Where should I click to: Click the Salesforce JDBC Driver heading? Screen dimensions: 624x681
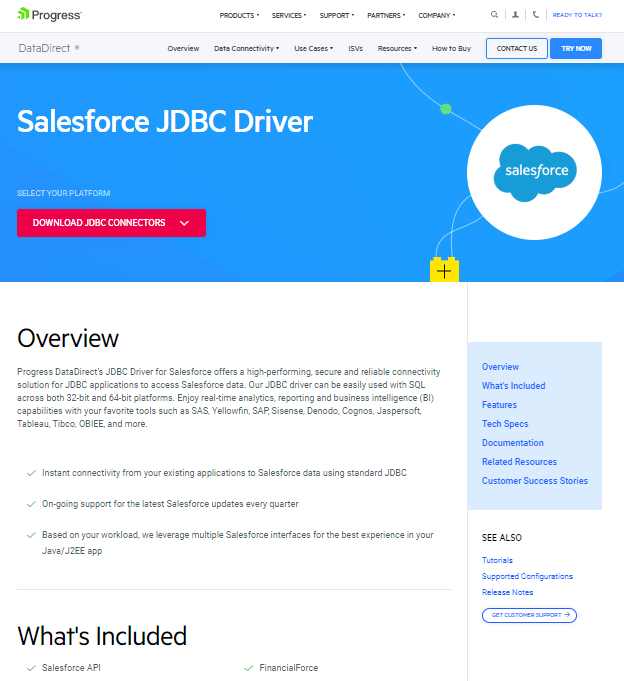click(x=165, y=121)
